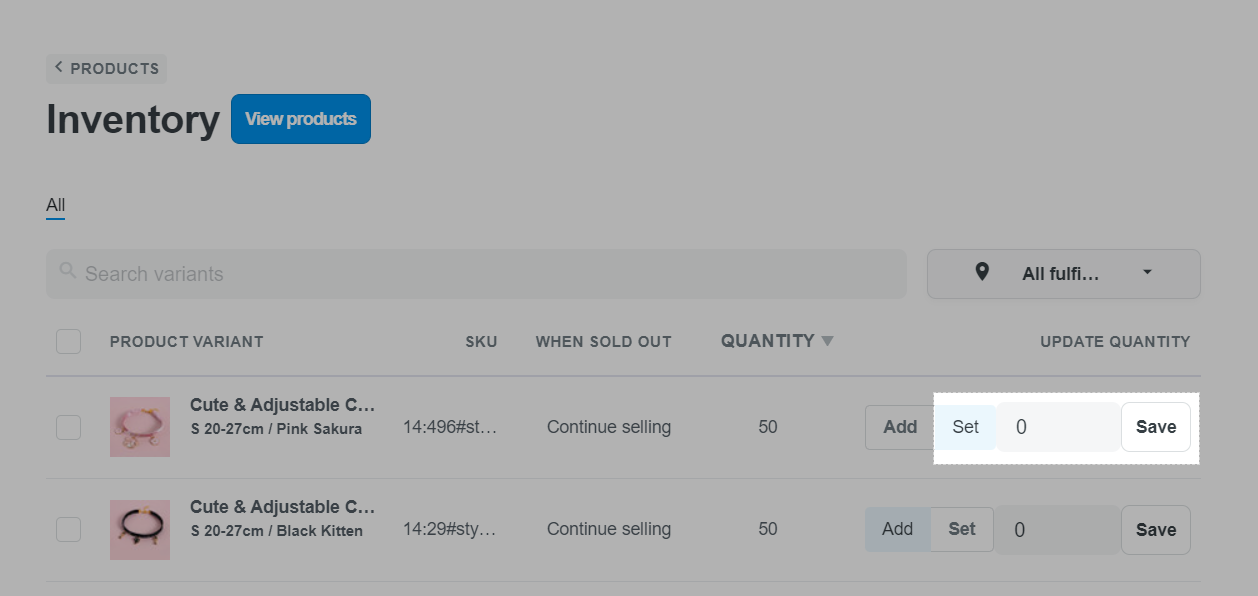Check the Pink Sakura variant checkbox
The height and width of the screenshot is (596, 1258).
tap(68, 427)
